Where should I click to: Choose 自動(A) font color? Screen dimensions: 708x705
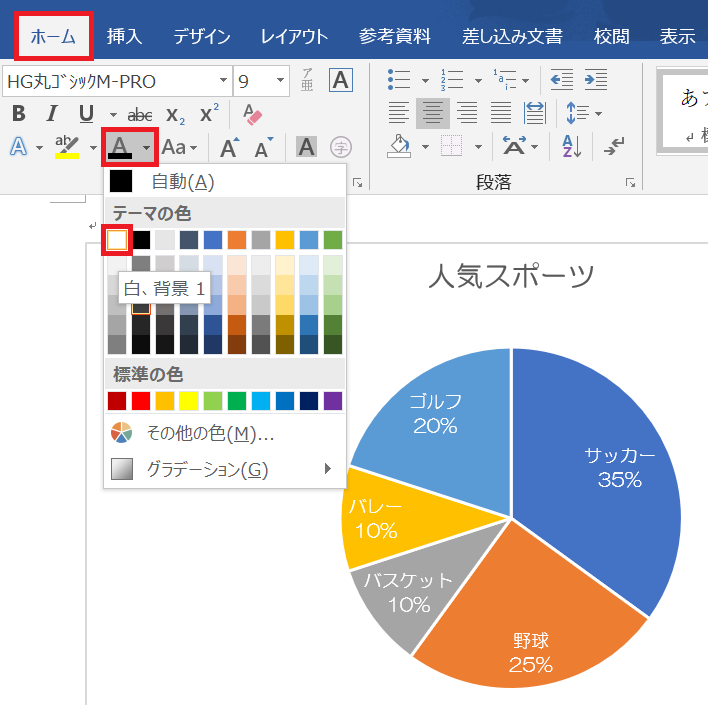225,182
